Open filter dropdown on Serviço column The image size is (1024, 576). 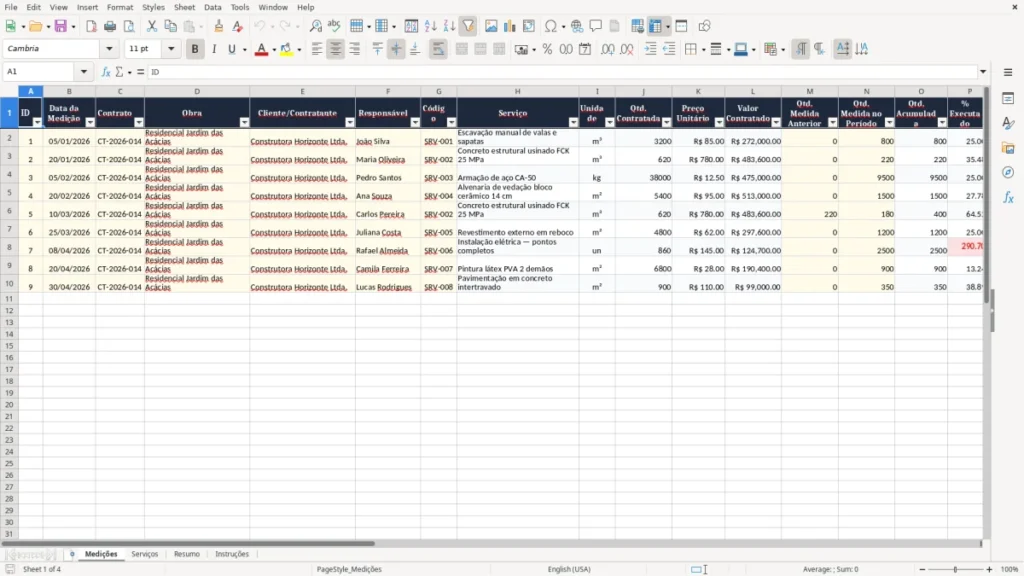[573, 123]
